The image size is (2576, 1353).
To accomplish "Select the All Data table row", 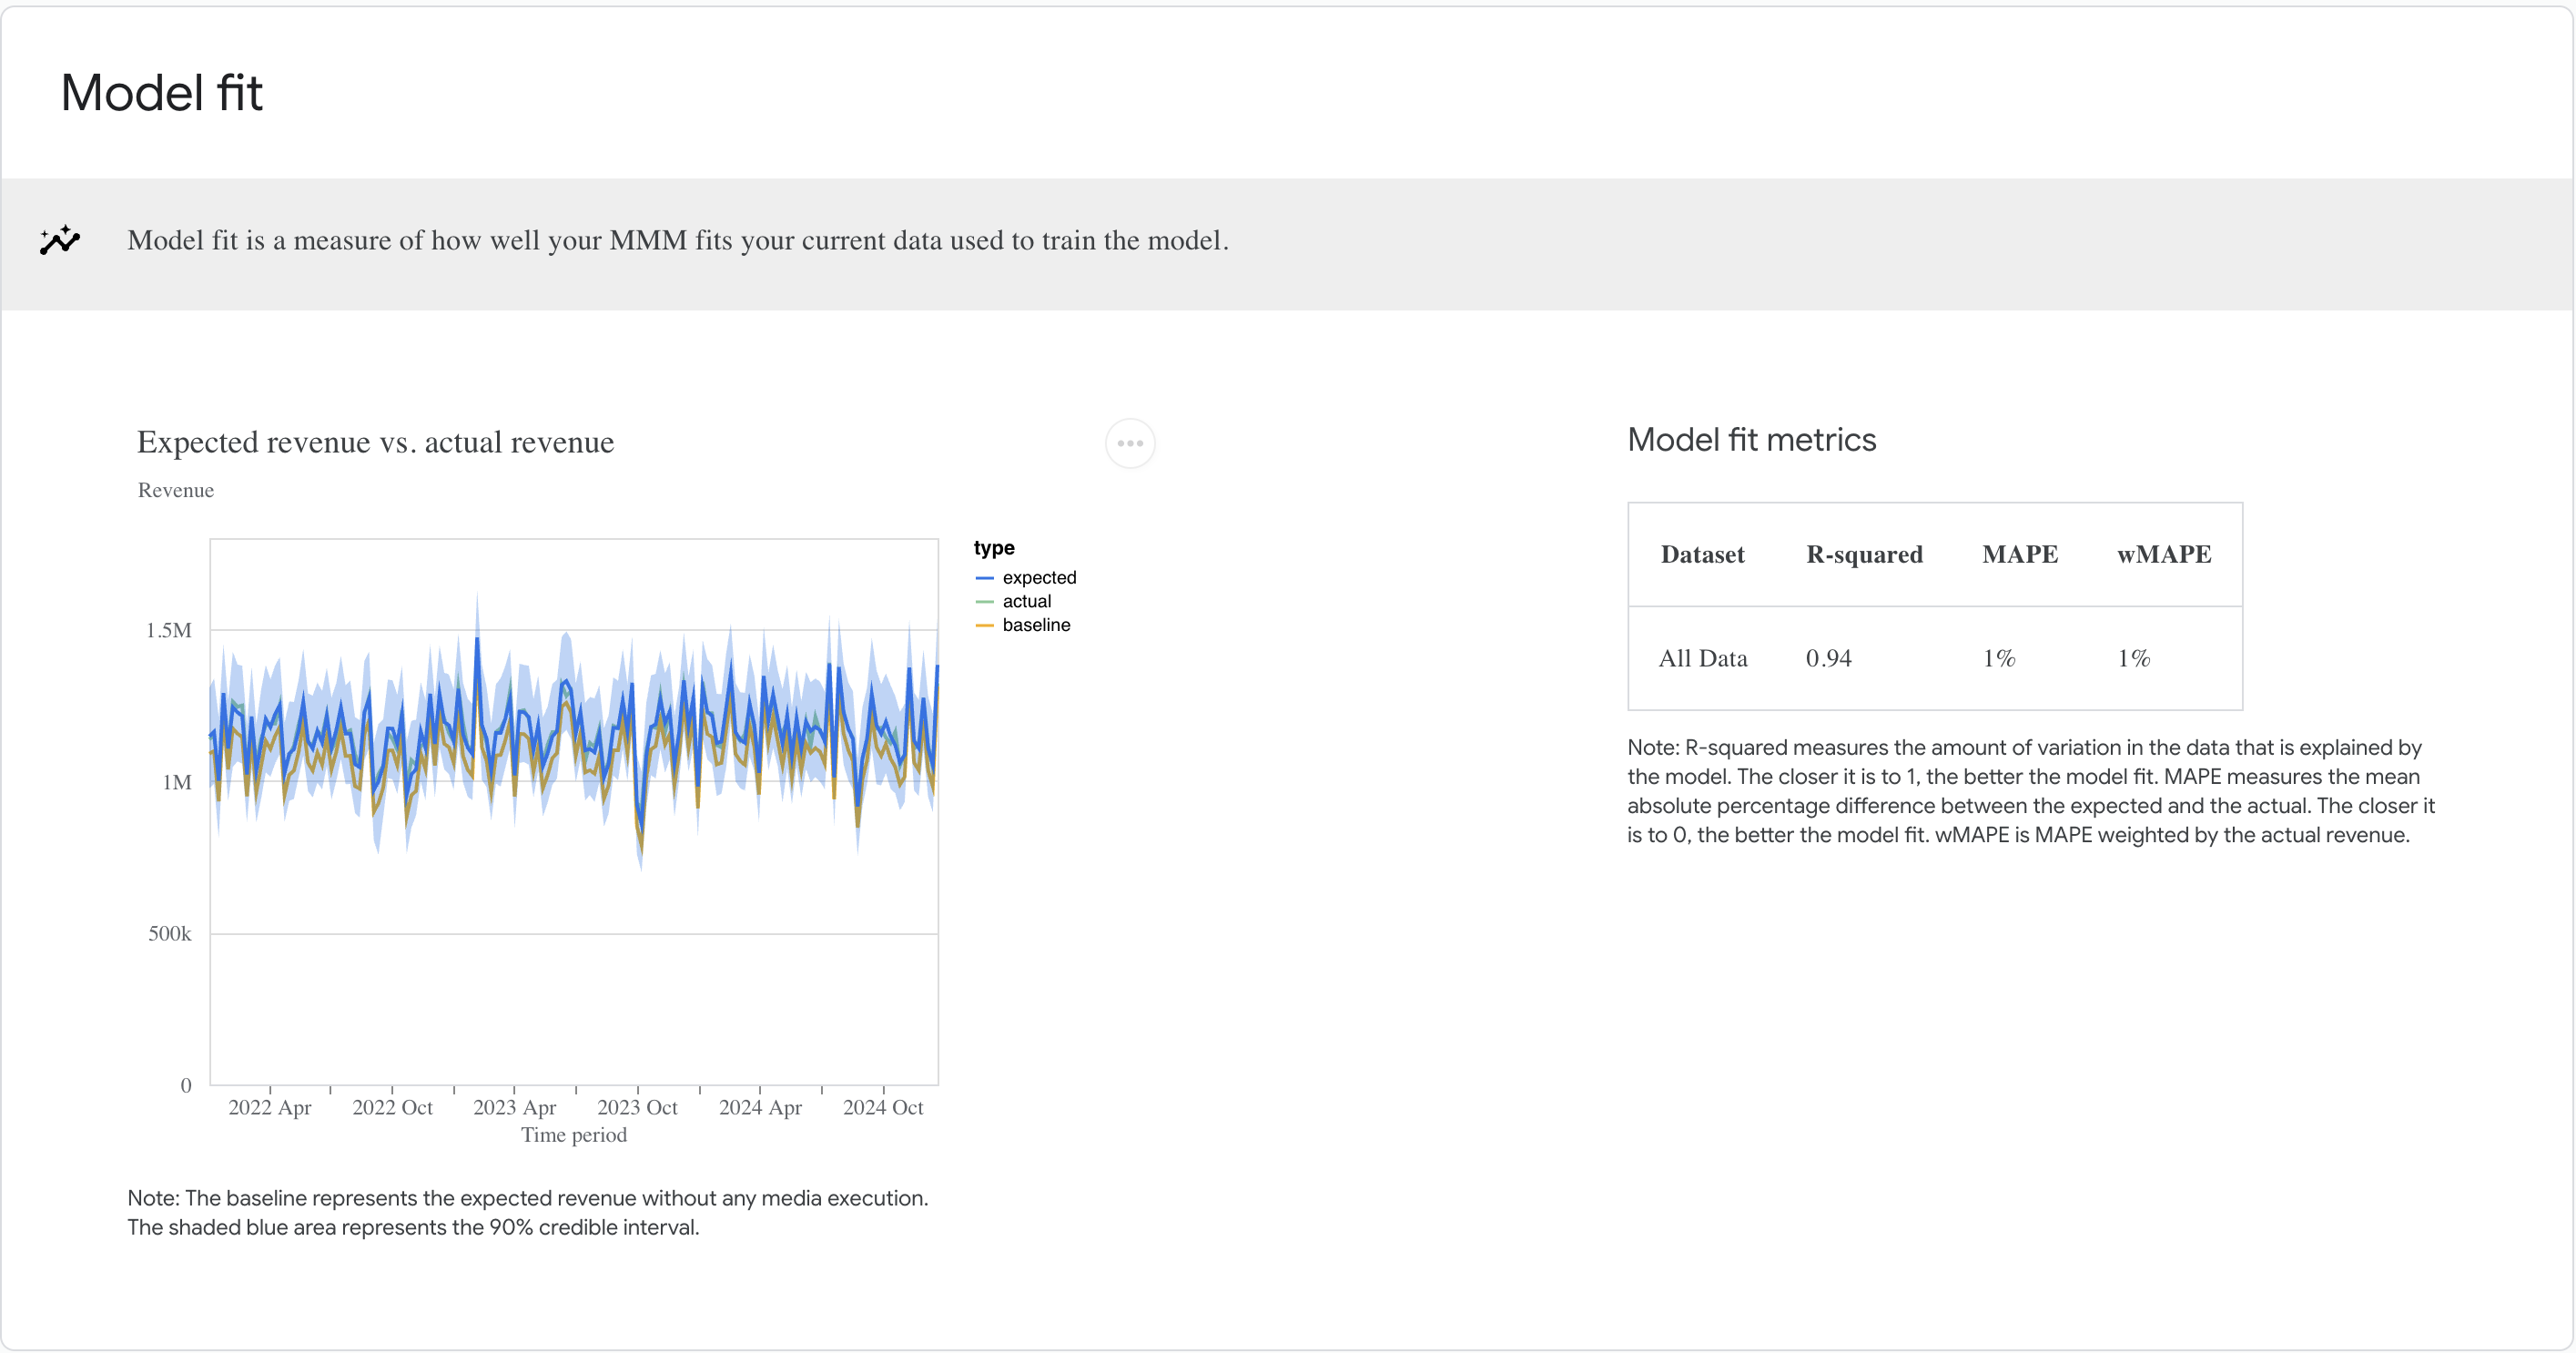I will pos(1703,658).
